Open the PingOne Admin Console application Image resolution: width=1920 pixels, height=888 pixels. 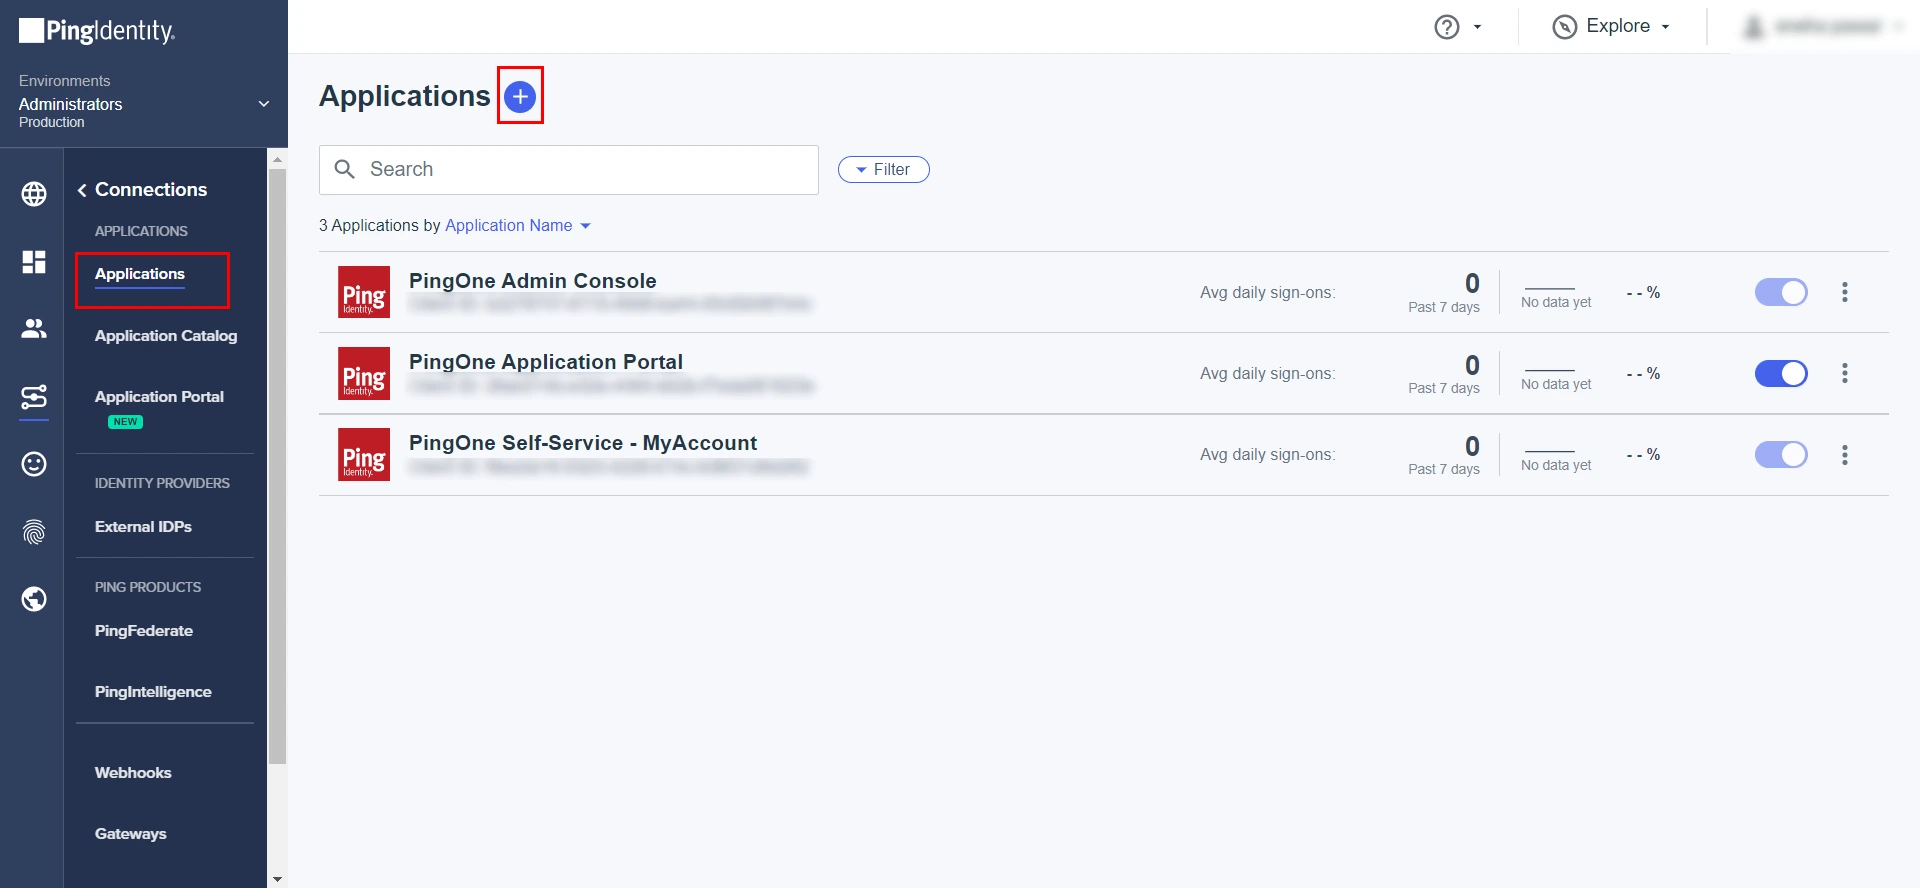point(533,281)
